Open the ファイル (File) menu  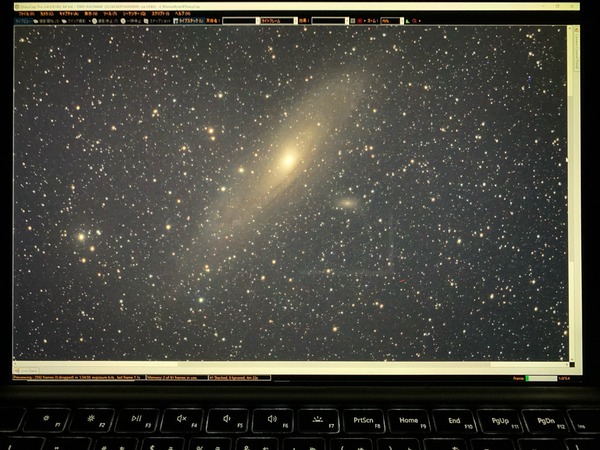[26, 14]
